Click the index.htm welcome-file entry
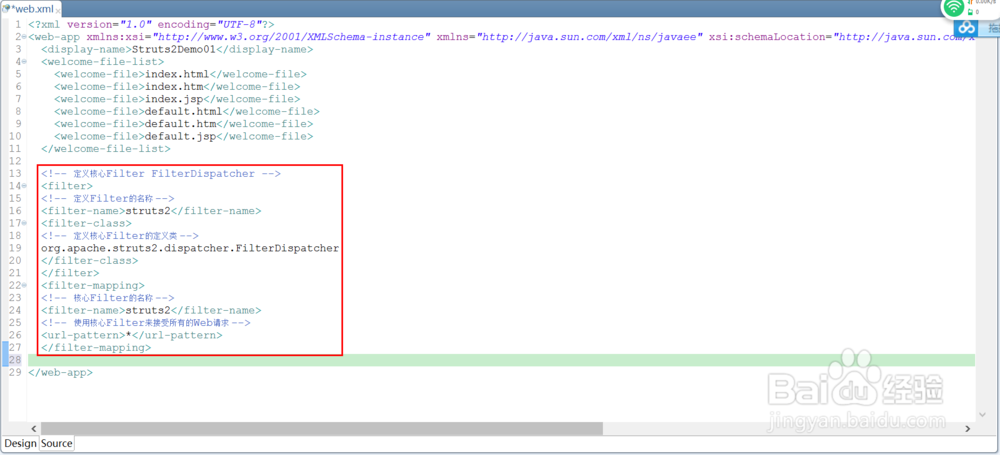 [x=173, y=86]
